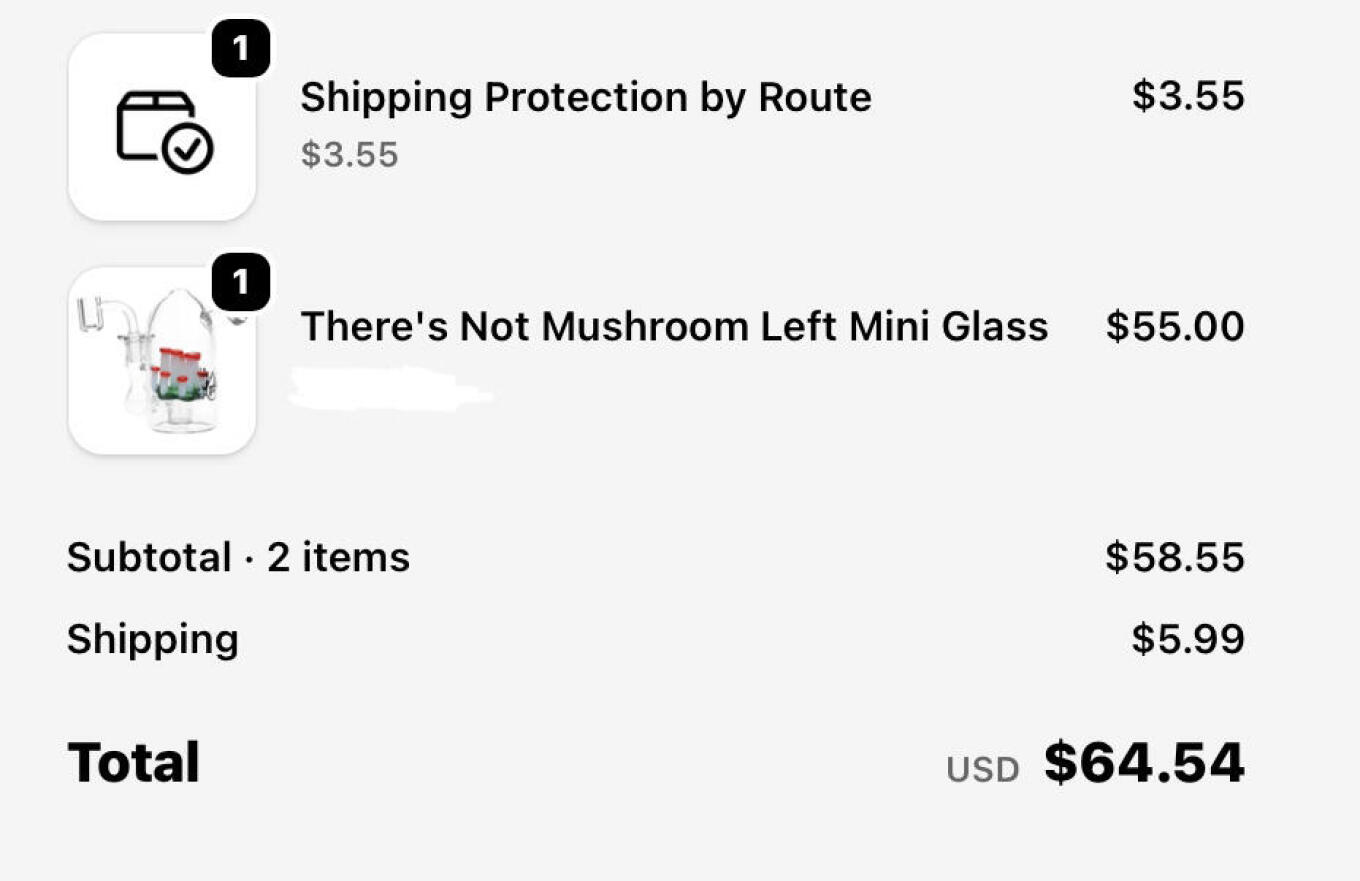Image resolution: width=1360 pixels, height=881 pixels.
Task: Click the $58.55 subtotal amount
Action: coord(1174,557)
